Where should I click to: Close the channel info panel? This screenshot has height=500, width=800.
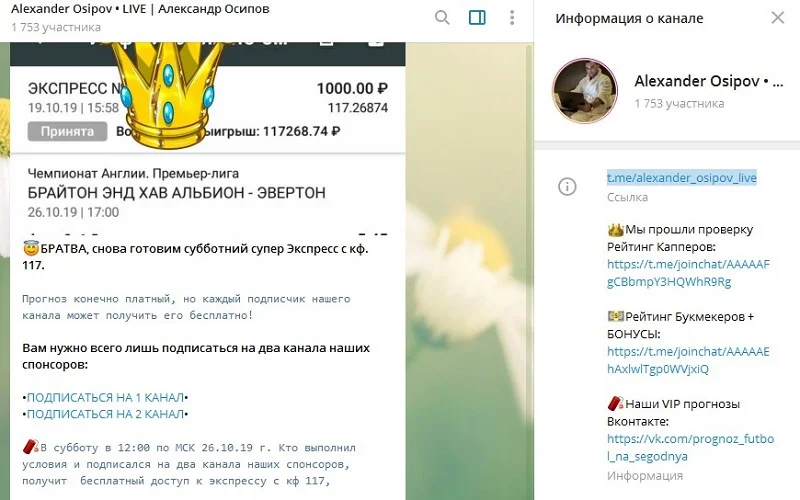[778, 18]
